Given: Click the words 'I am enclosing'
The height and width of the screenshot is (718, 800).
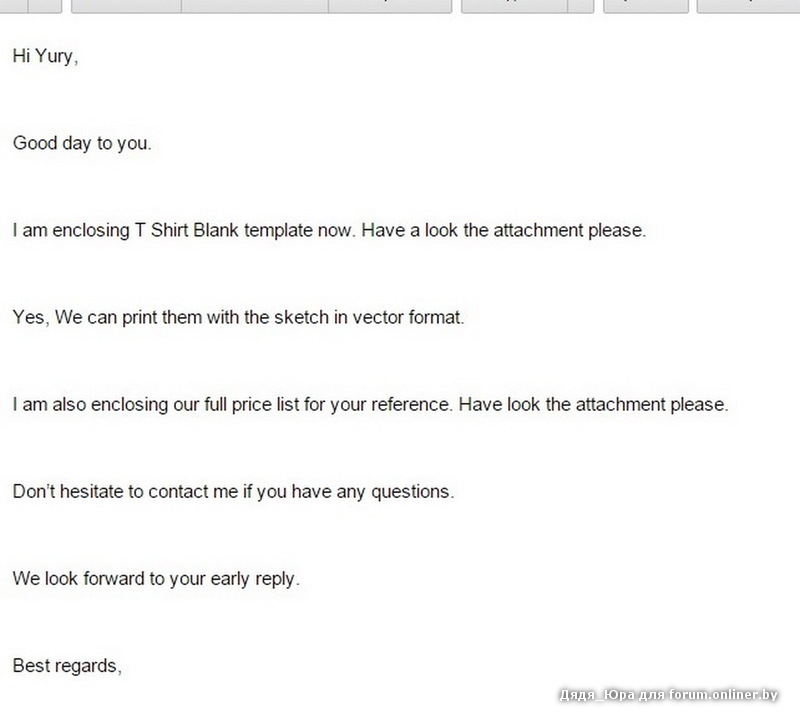Looking at the screenshot, I should tap(70, 230).
